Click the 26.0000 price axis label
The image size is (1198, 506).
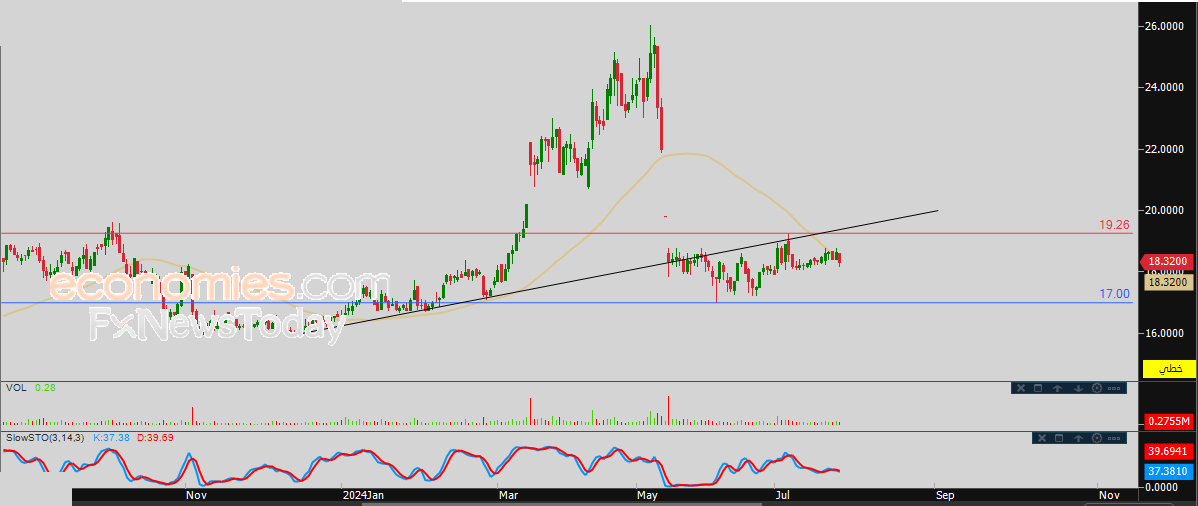click(x=1164, y=26)
